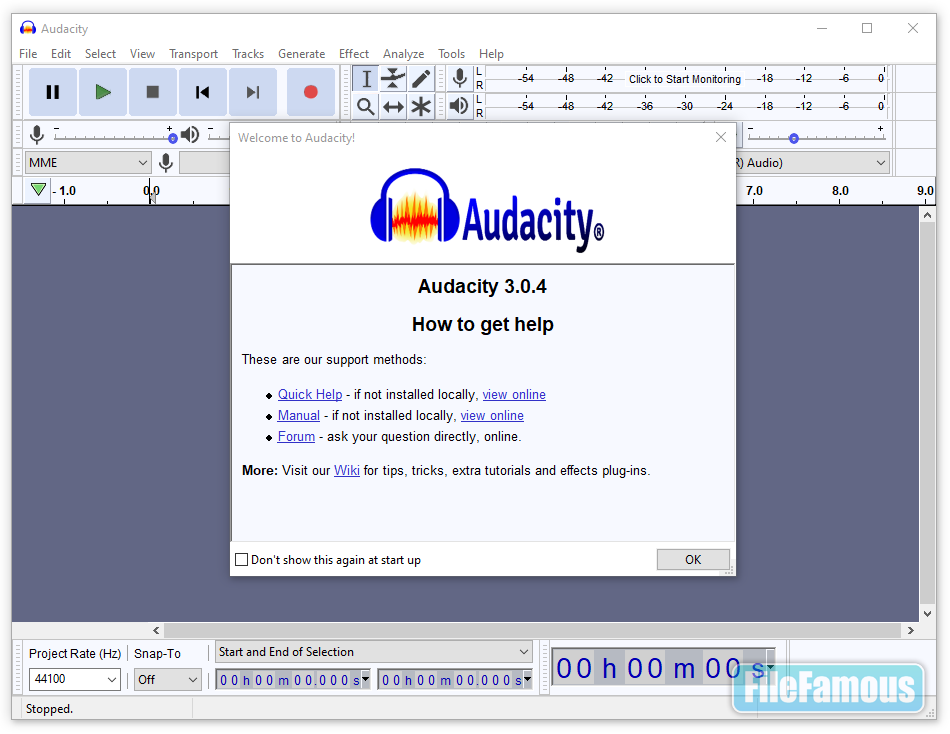Screen dimensions: 950x734
Task: Click the recording volume slider knob
Action: pos(173,138)
